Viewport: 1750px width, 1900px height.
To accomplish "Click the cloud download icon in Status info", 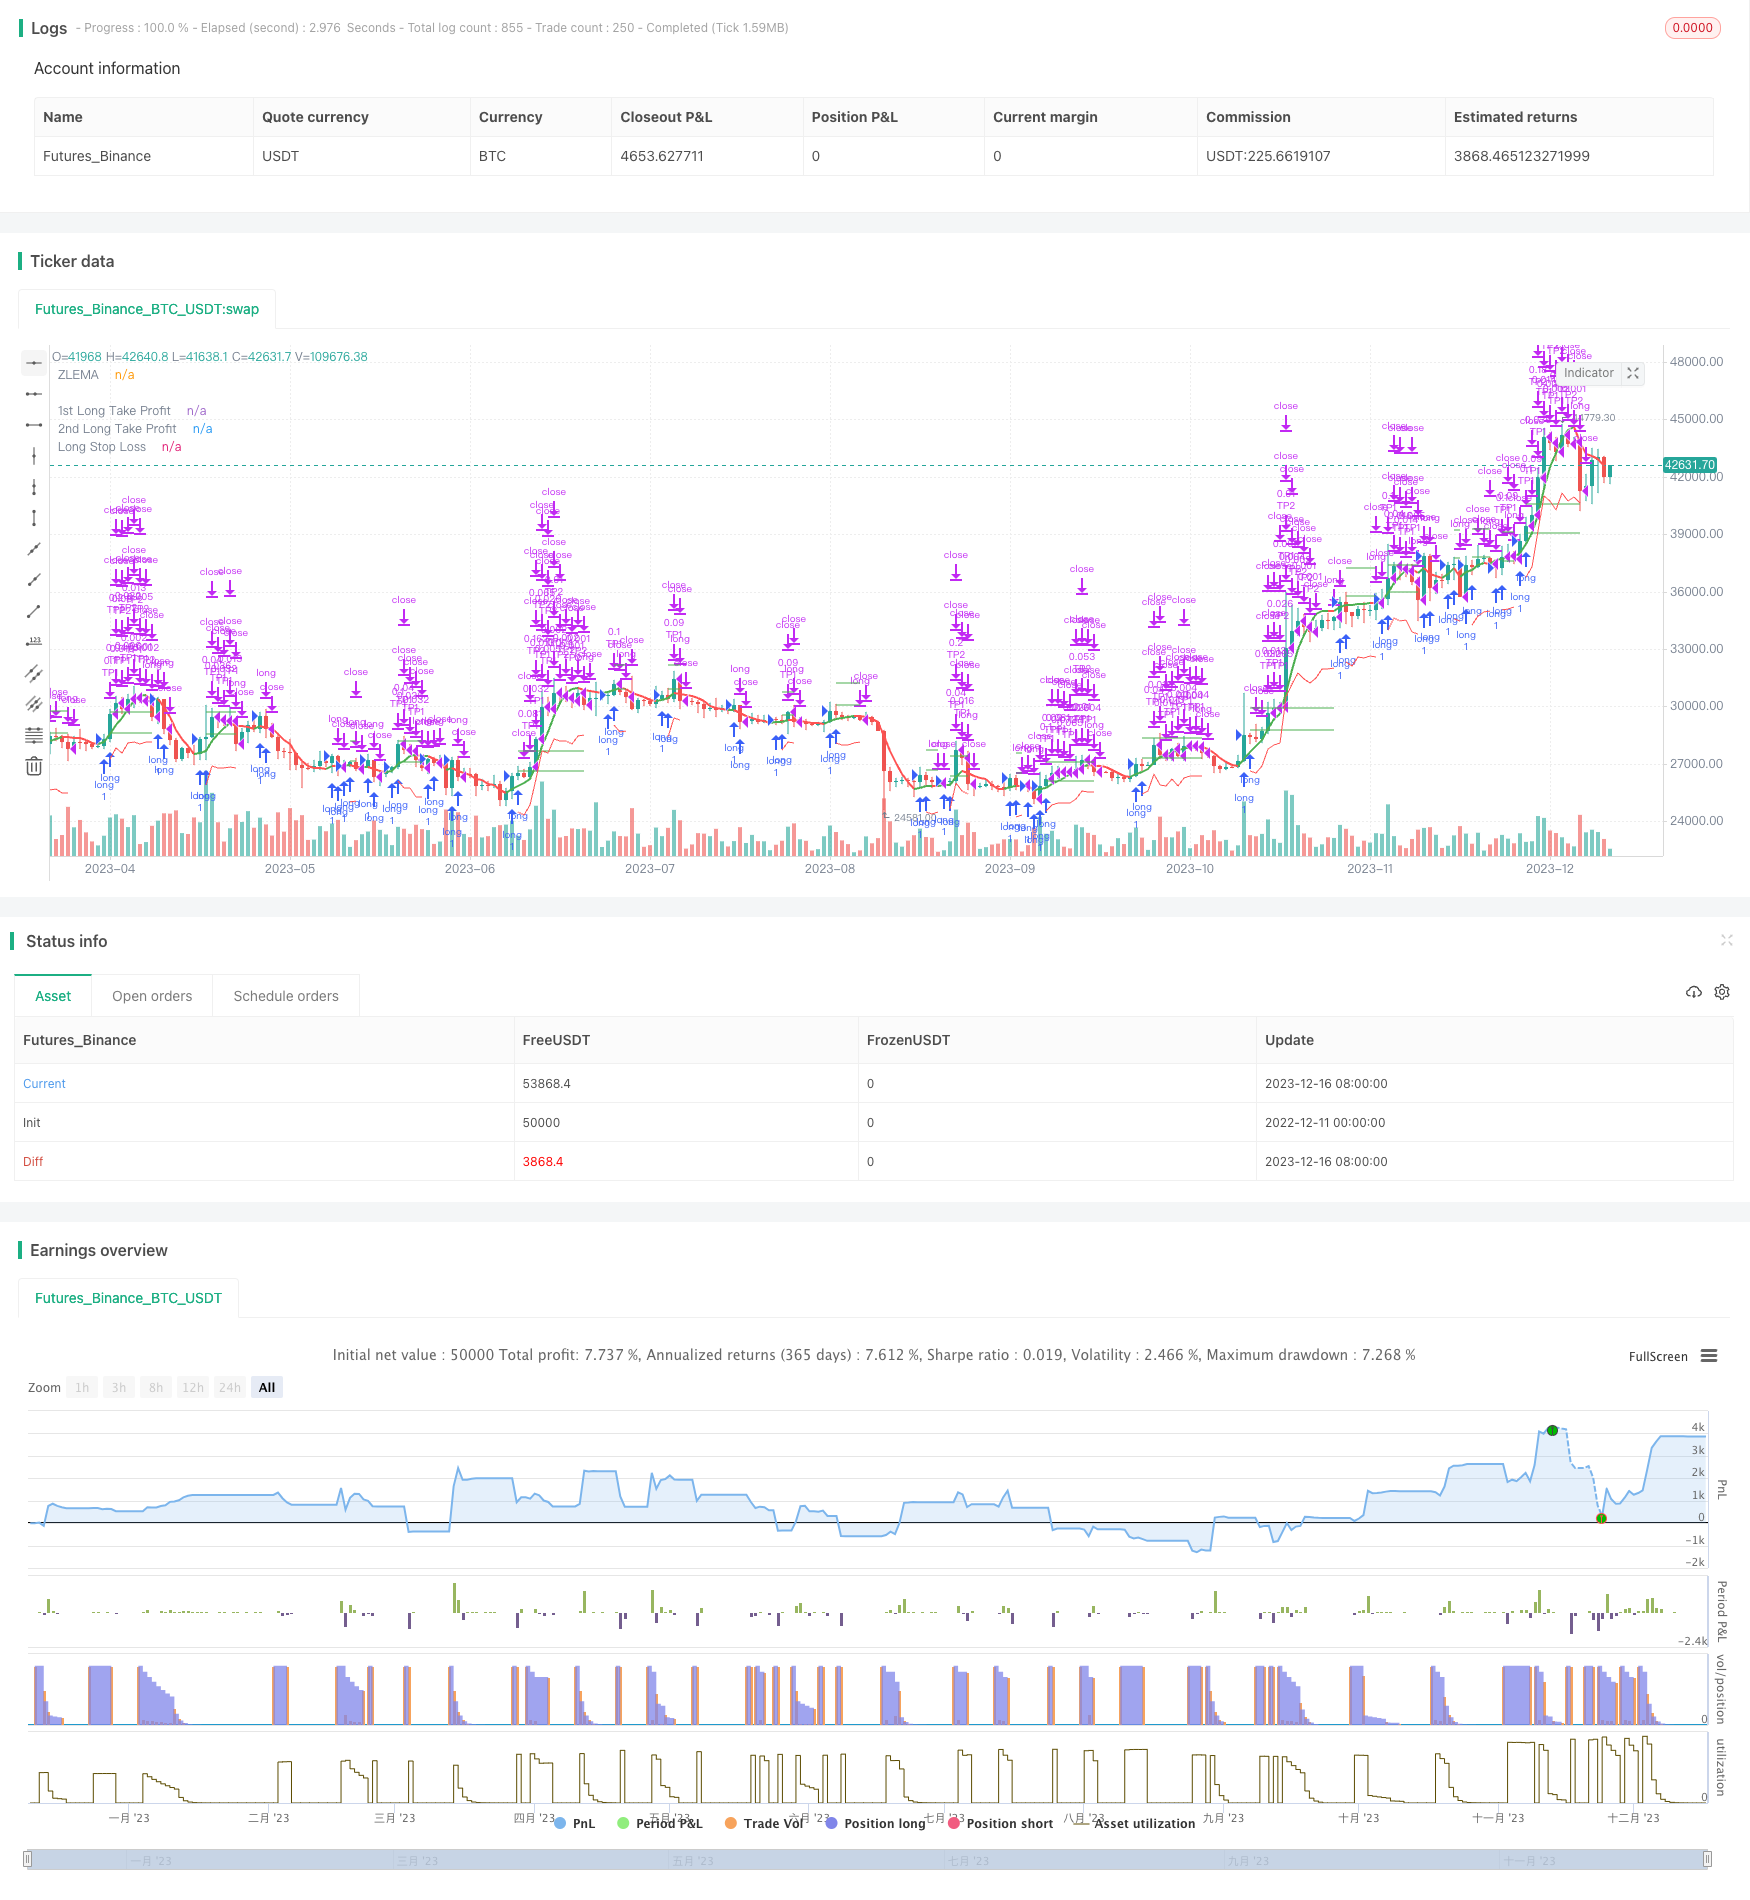I will click(x=1694, y=992).
